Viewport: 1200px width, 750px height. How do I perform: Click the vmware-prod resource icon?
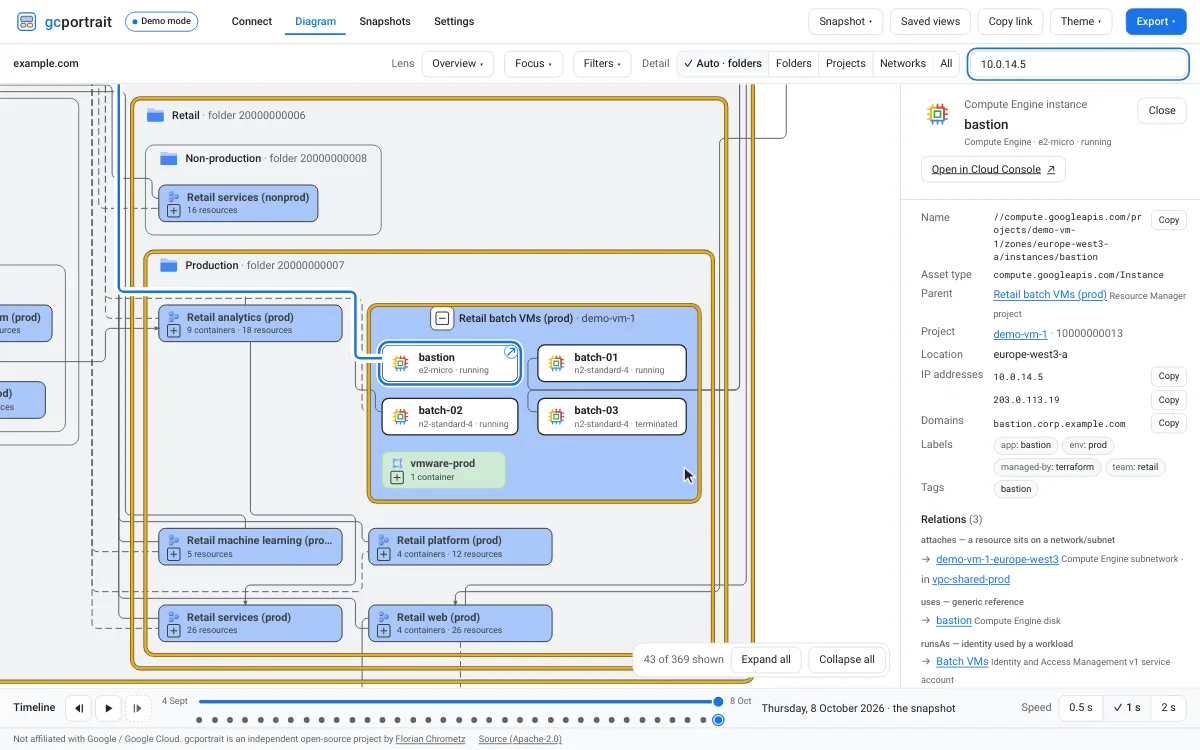pos(397,464)
